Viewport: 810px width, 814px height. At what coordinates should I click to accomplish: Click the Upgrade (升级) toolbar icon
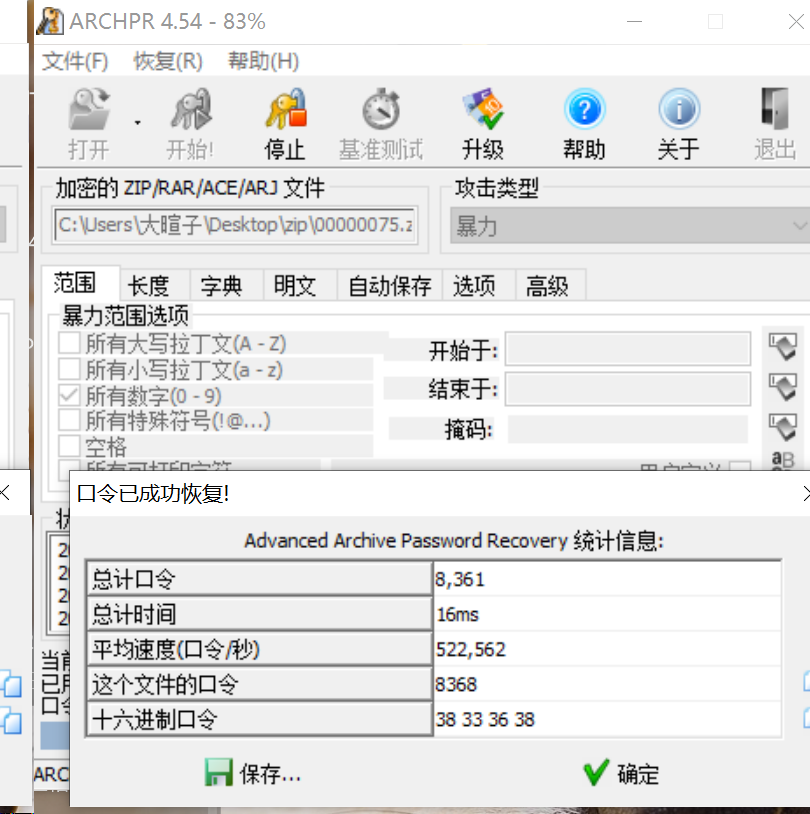tap(483, 109)
